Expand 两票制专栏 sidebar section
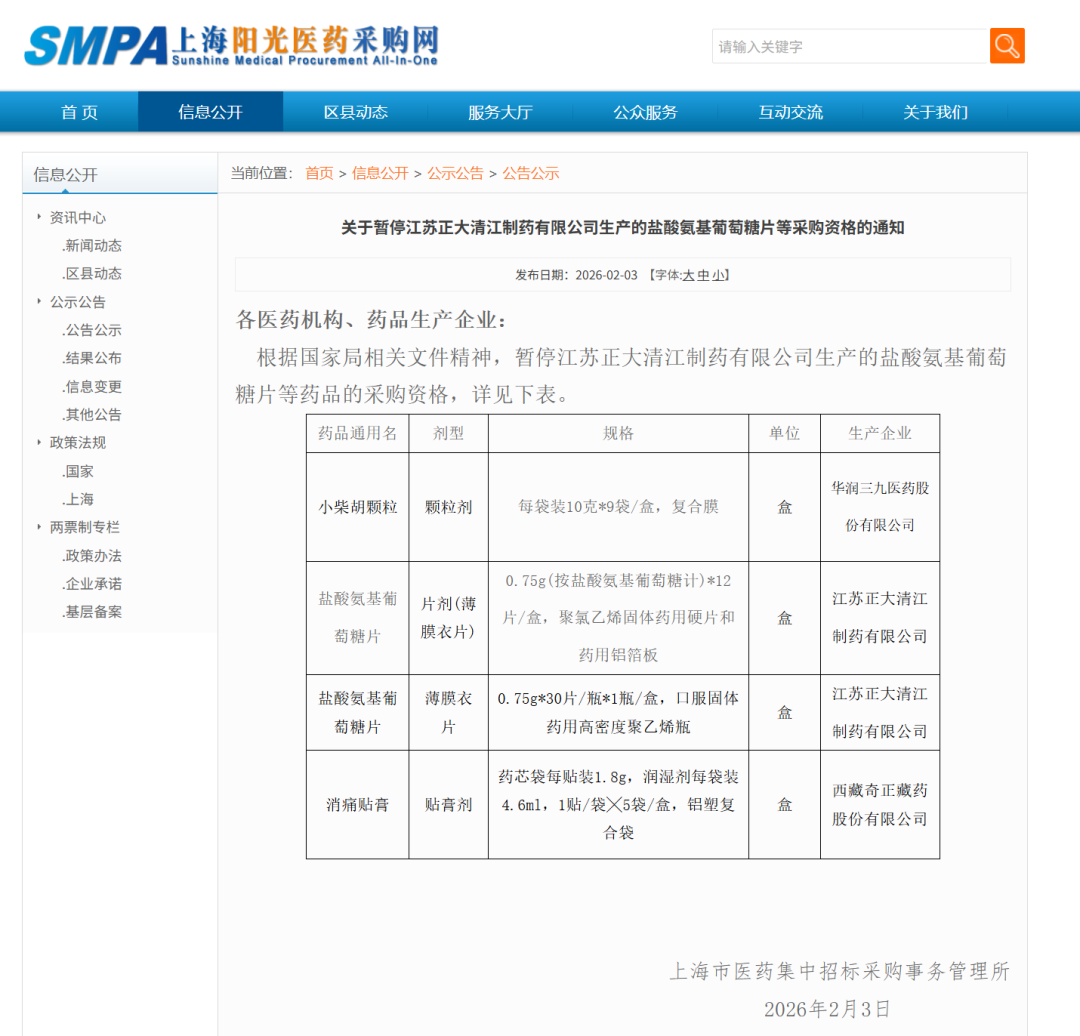Viewport: 1080px width, 1036px height. click(85, 528)
